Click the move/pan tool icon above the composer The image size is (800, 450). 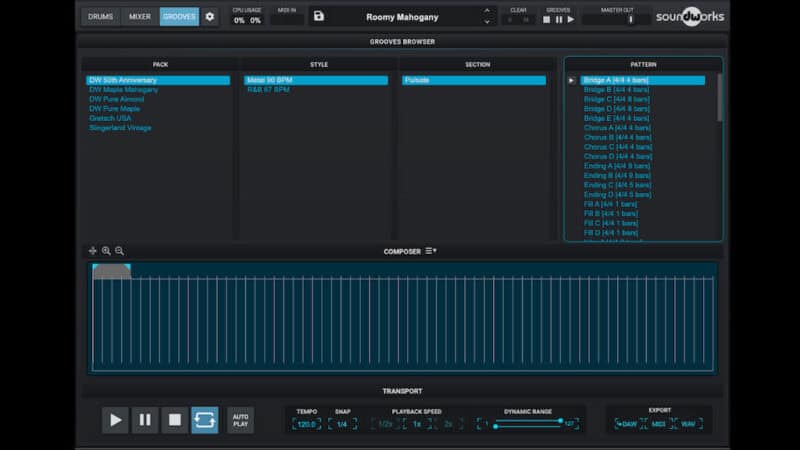pos(92,251)
